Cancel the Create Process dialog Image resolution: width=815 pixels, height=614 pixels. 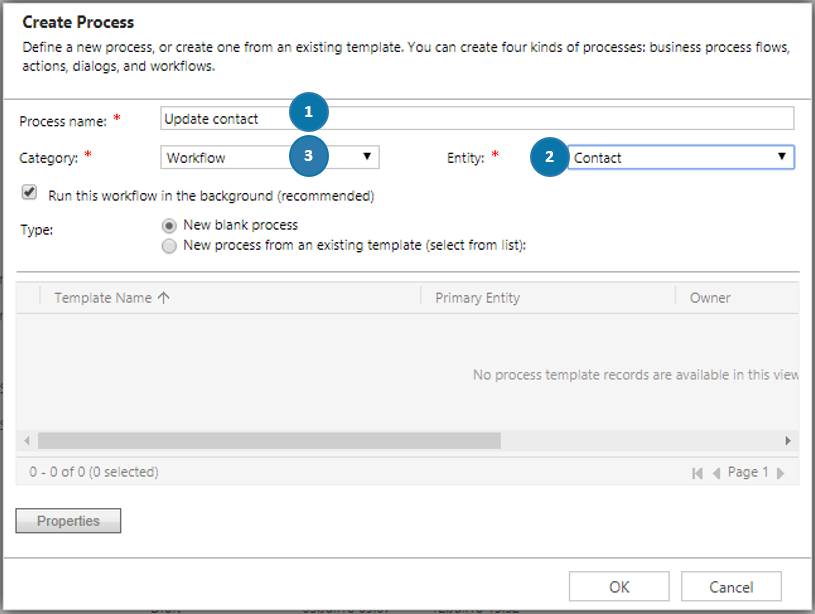731,587
